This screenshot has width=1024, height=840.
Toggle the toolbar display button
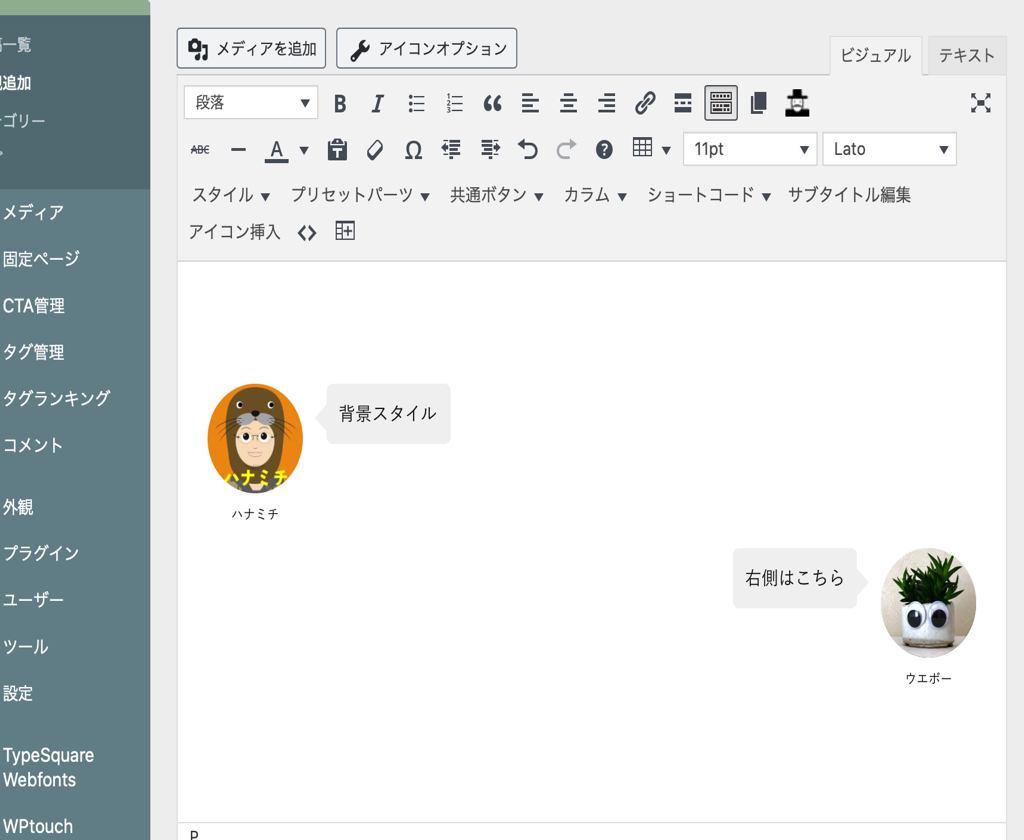[x=721, y=103]
